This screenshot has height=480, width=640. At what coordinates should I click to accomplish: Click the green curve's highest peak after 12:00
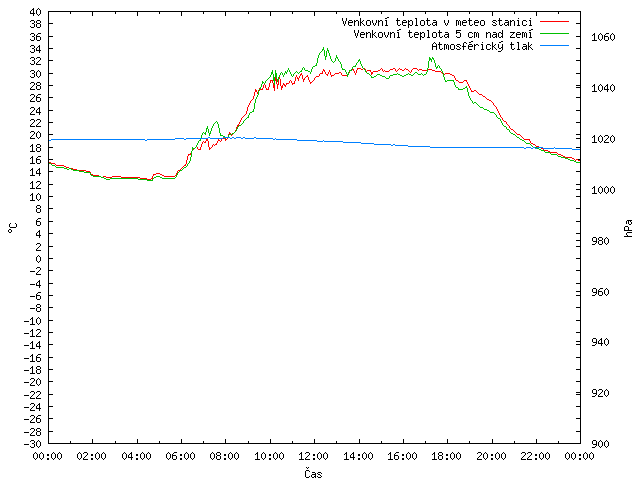click(x=324, y=48)
